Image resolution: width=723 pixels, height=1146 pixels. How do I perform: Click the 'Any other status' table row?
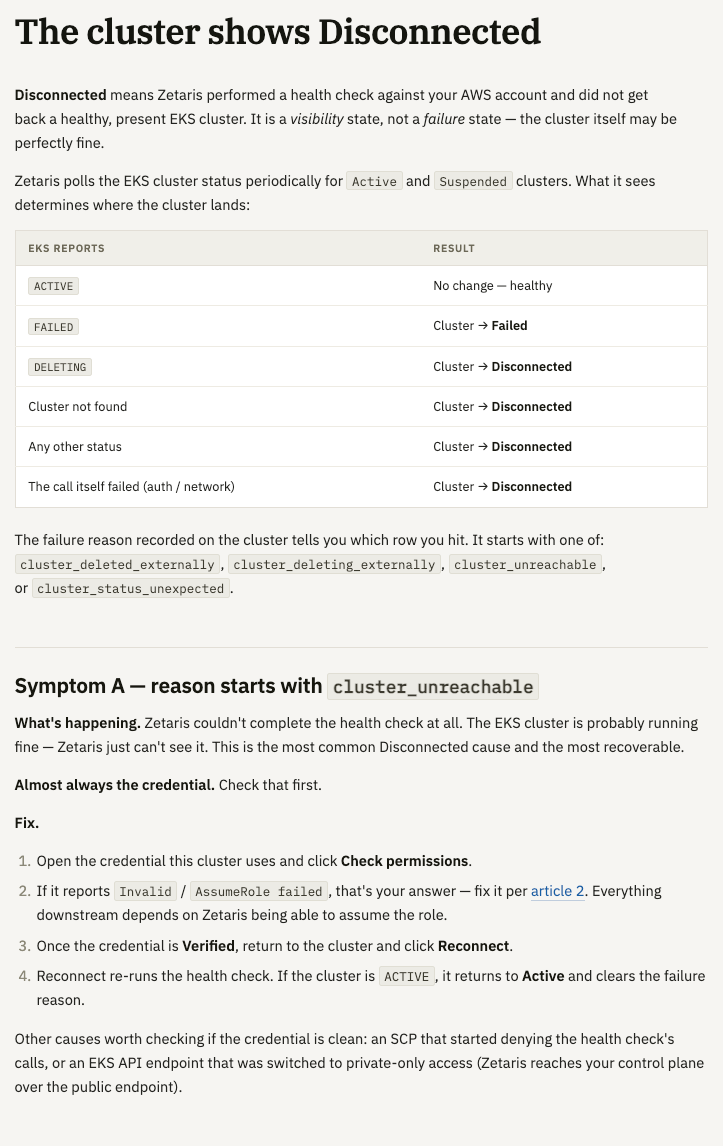tap(361, 447)
